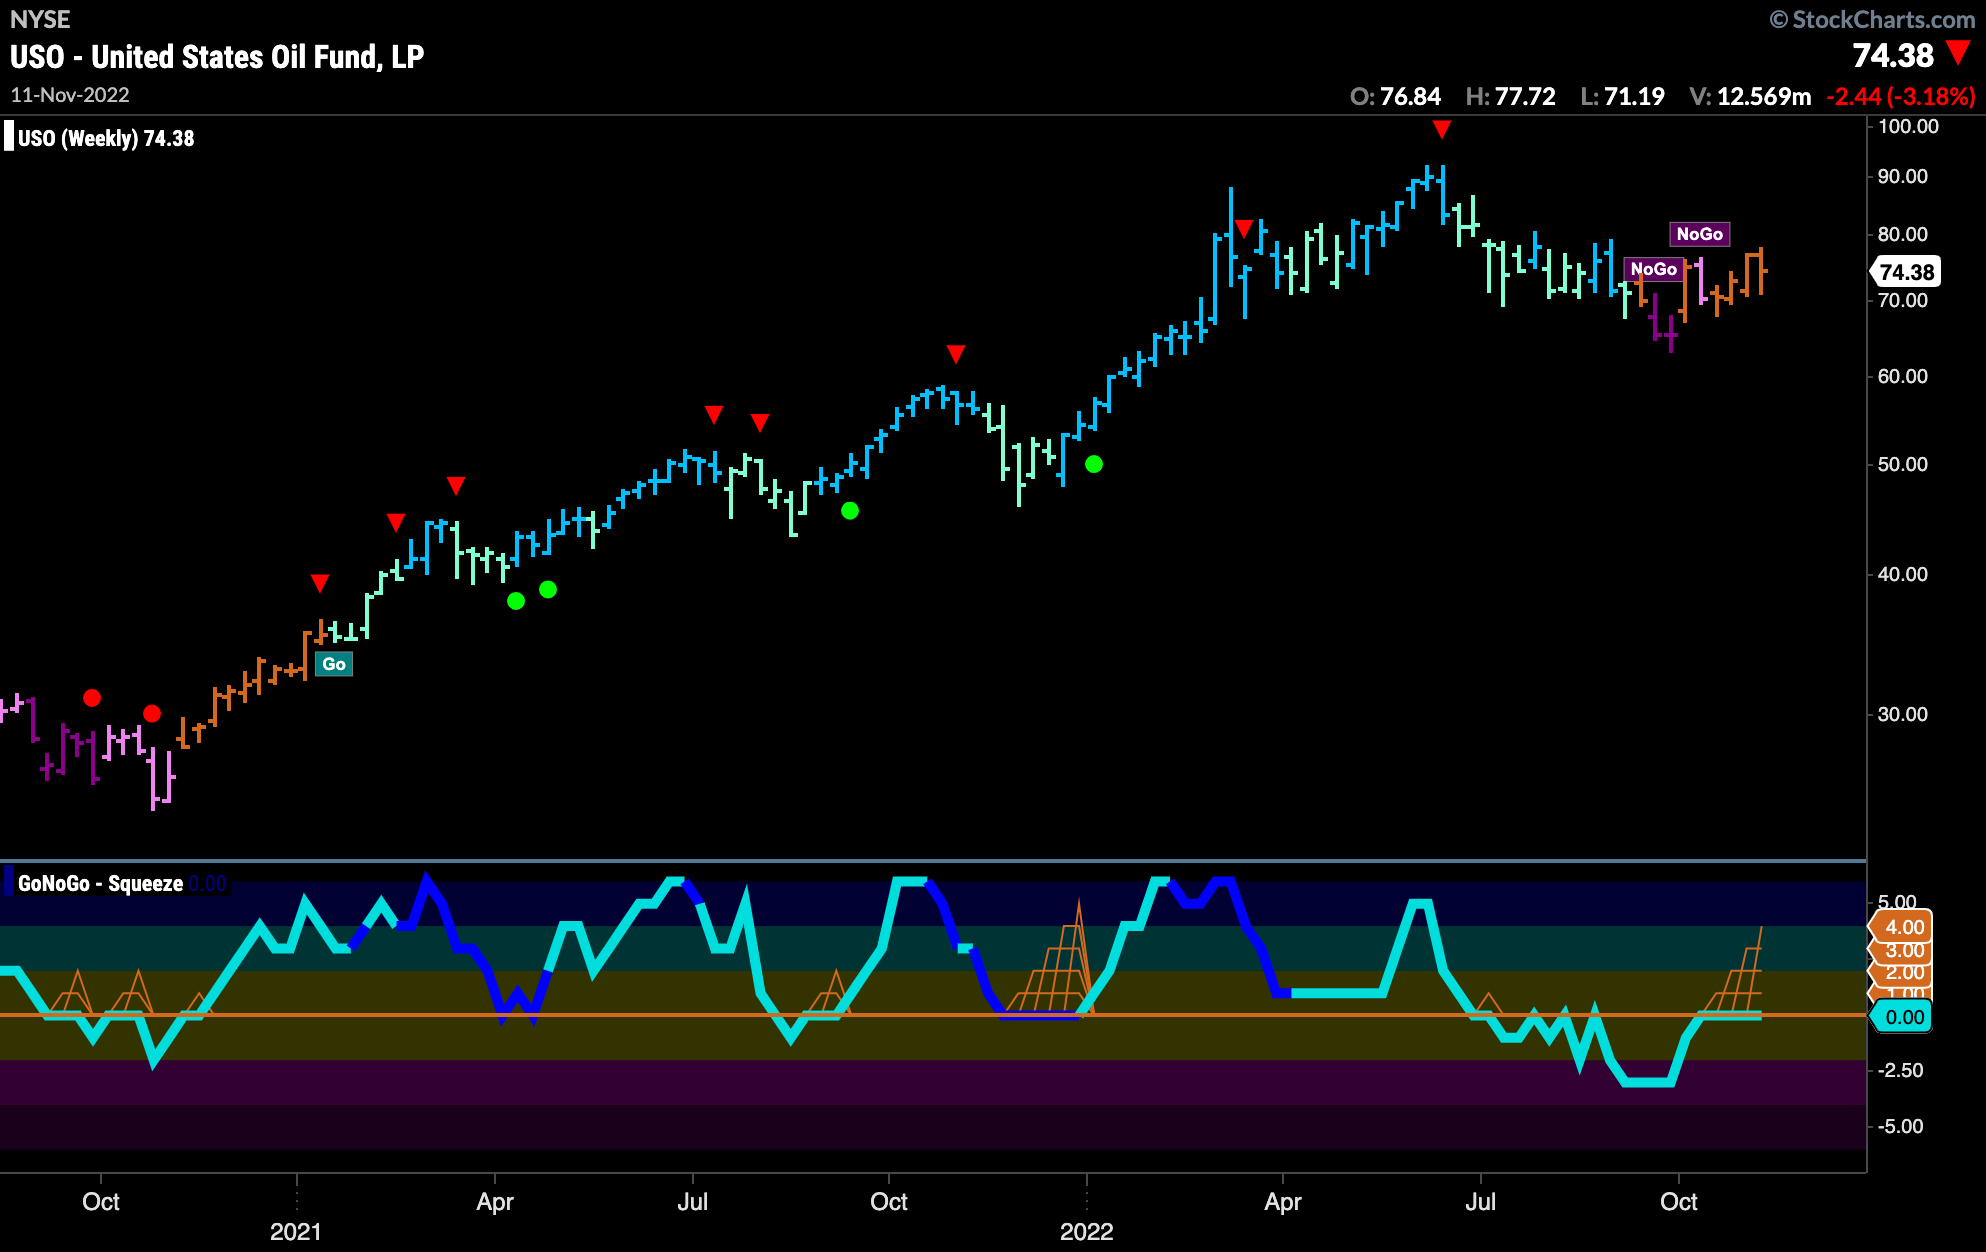The image size is (1986, 1252).
Task: Click the 'GoNoGo - Squeeze' indicator title
Action: click(100, 884)
